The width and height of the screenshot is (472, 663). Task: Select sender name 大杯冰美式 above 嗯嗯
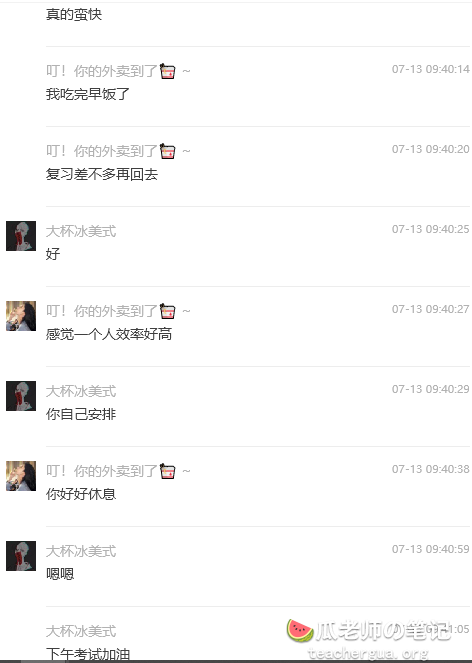coord(81,551)
